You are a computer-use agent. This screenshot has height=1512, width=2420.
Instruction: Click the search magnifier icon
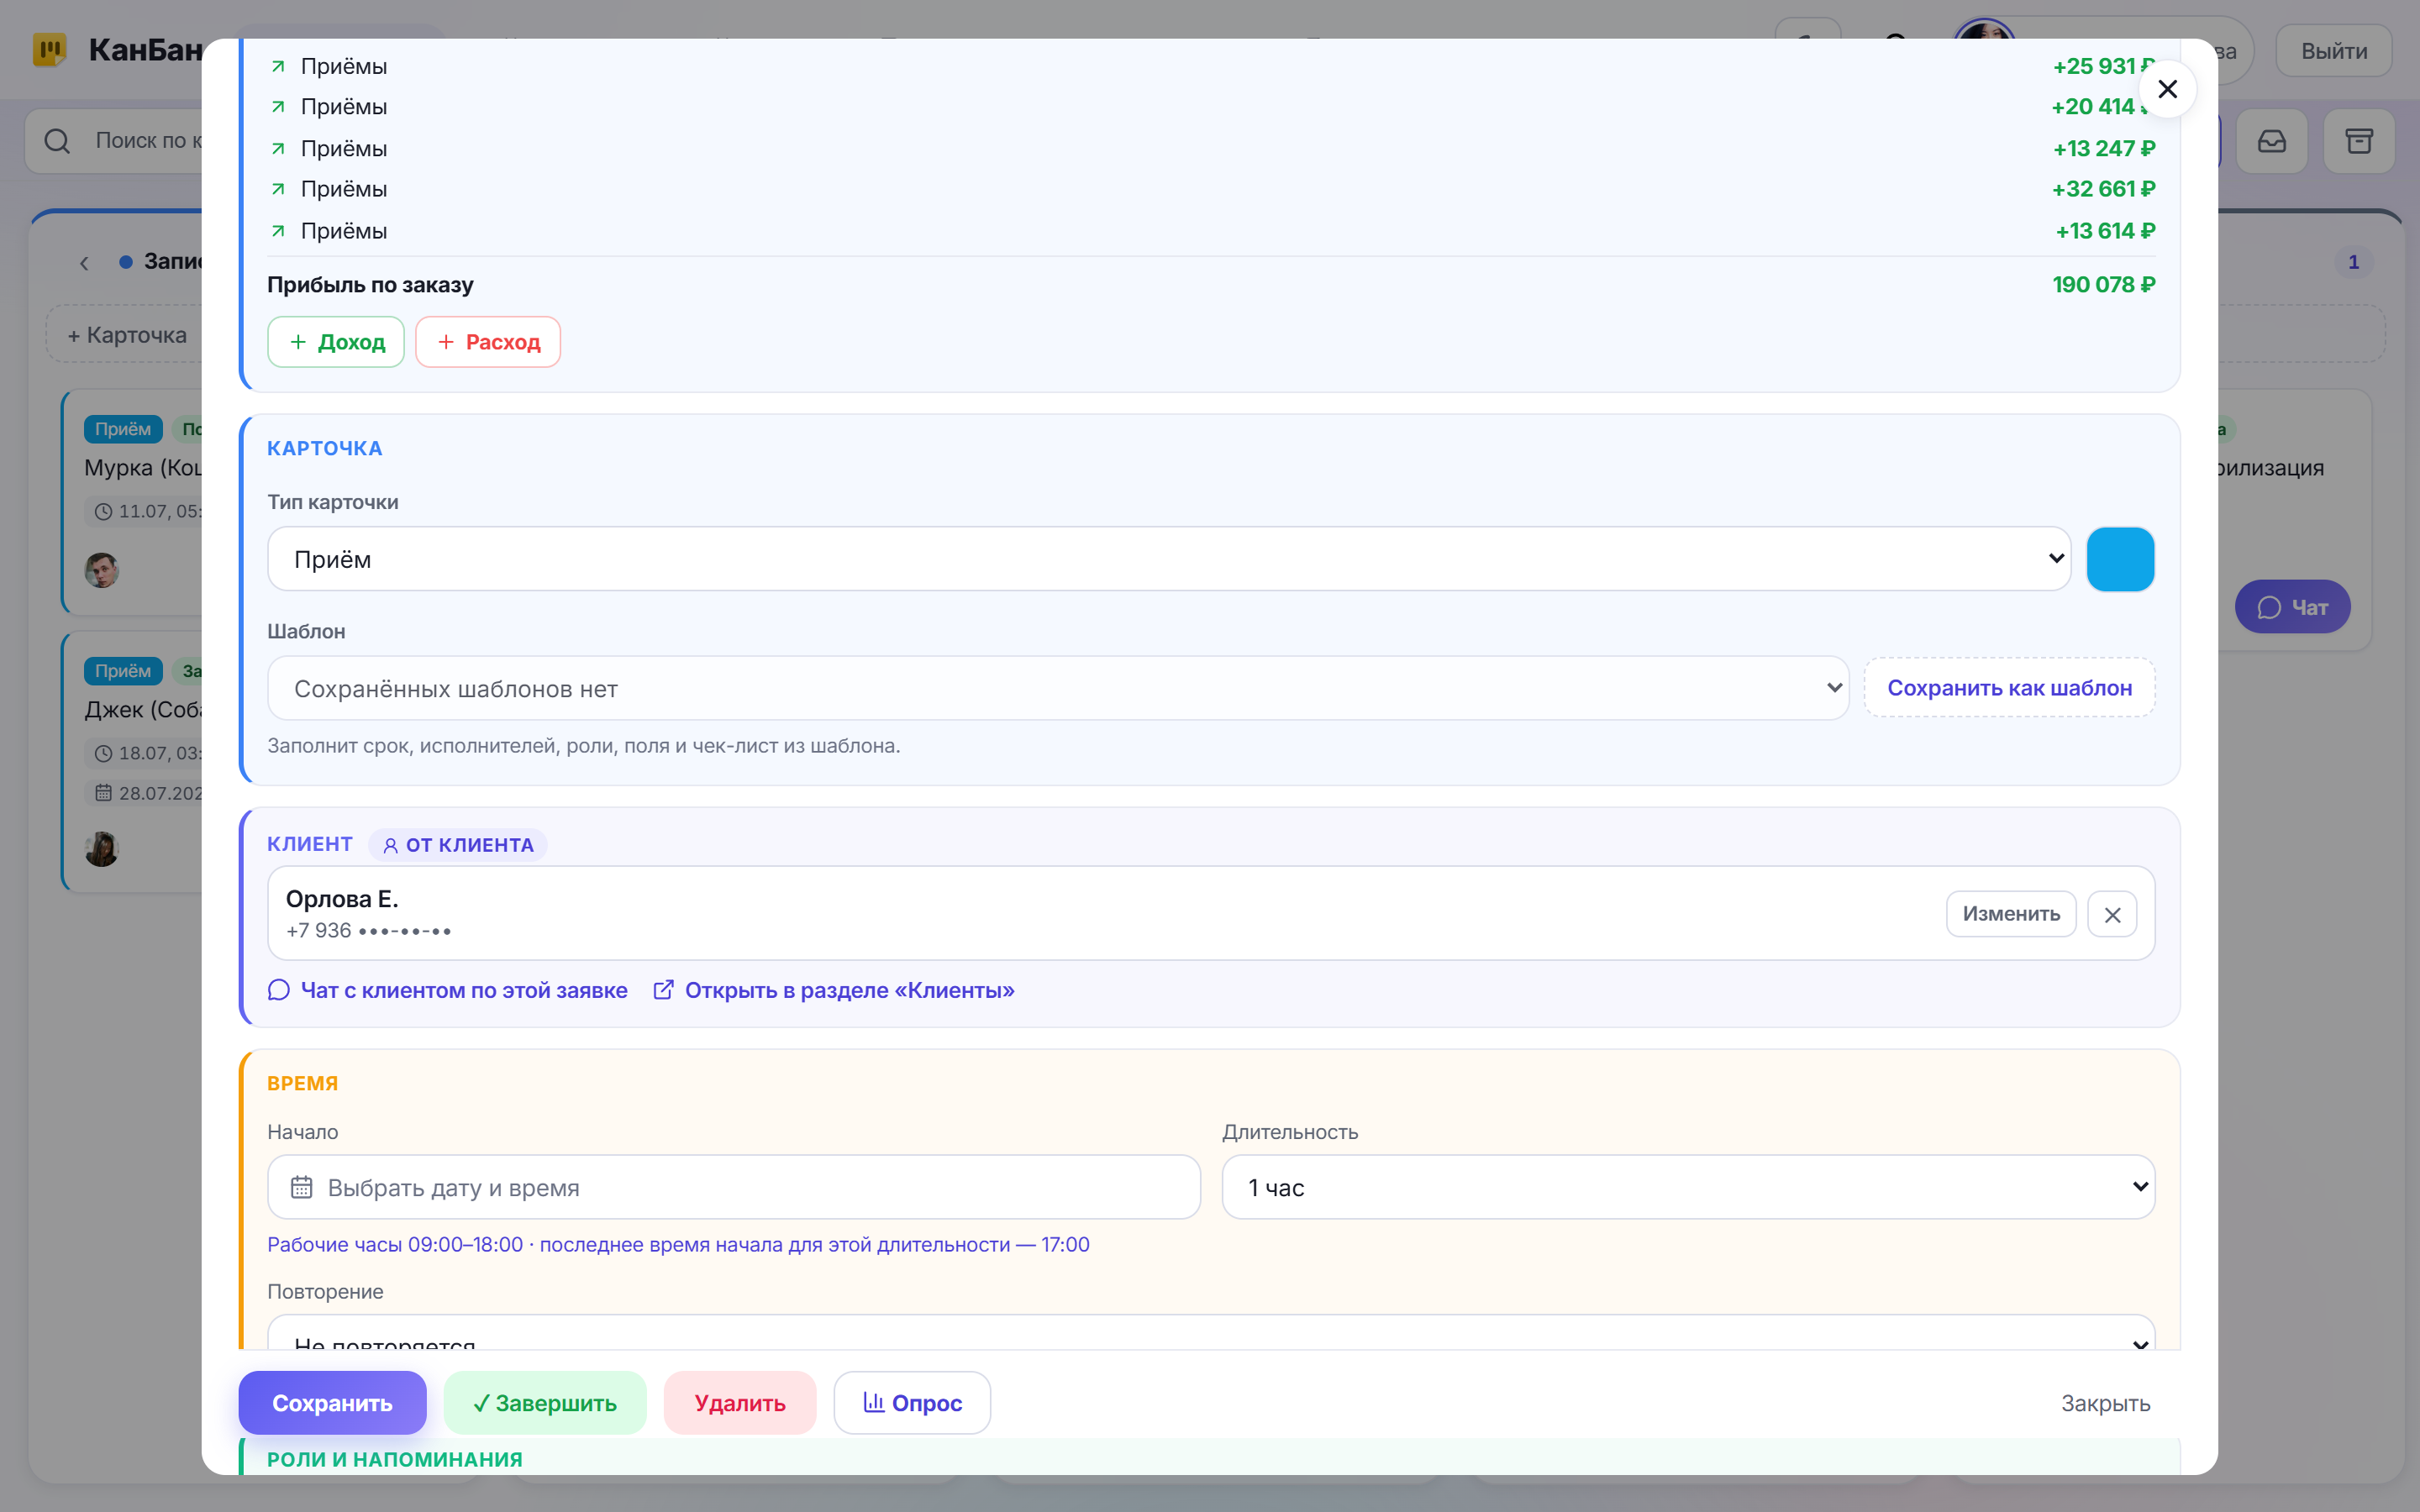pyautogui.click(x=58, y=141)
